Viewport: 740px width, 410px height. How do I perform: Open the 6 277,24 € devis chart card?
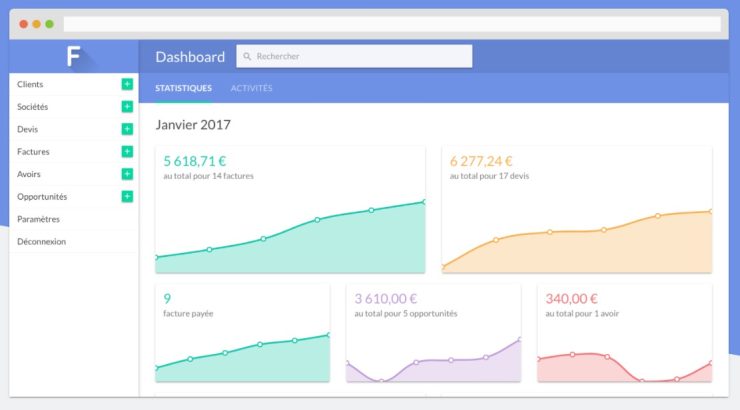(x=577, y=210)
